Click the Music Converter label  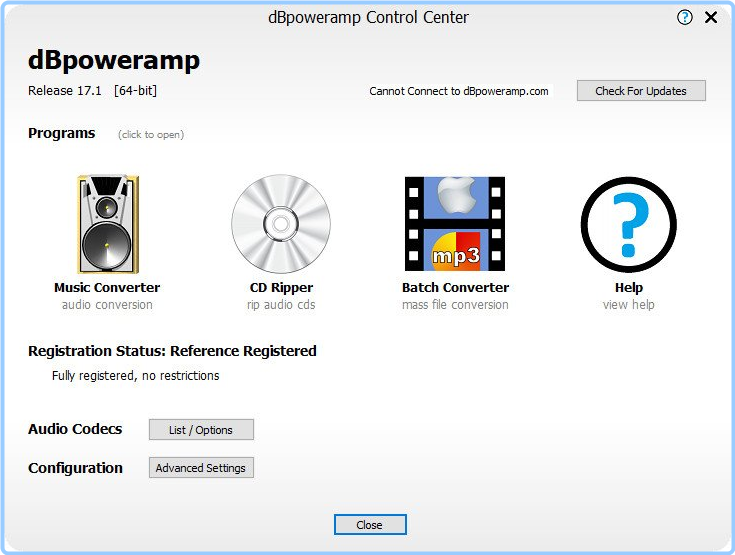(107, 287)
